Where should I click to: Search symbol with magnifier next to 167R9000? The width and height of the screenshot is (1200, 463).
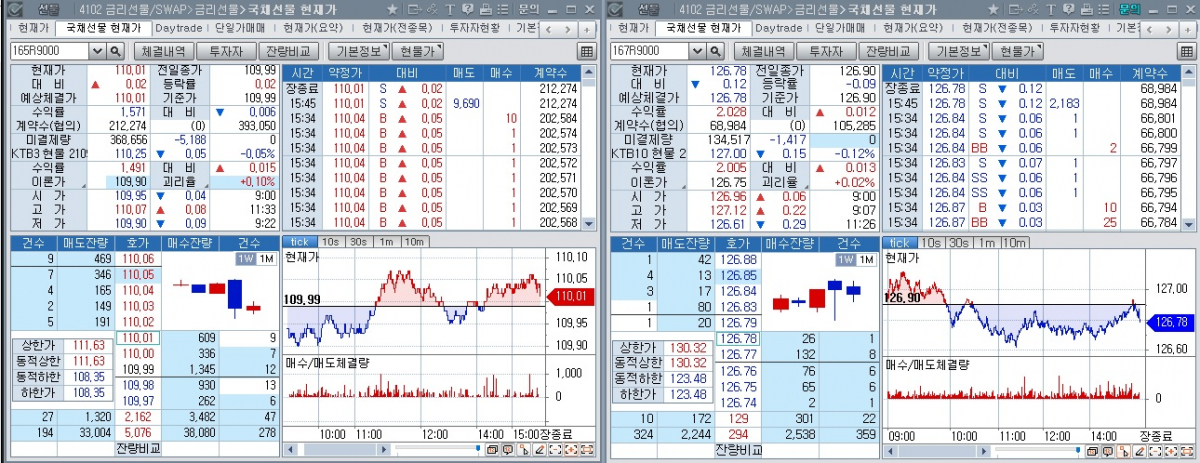(715, 51)
